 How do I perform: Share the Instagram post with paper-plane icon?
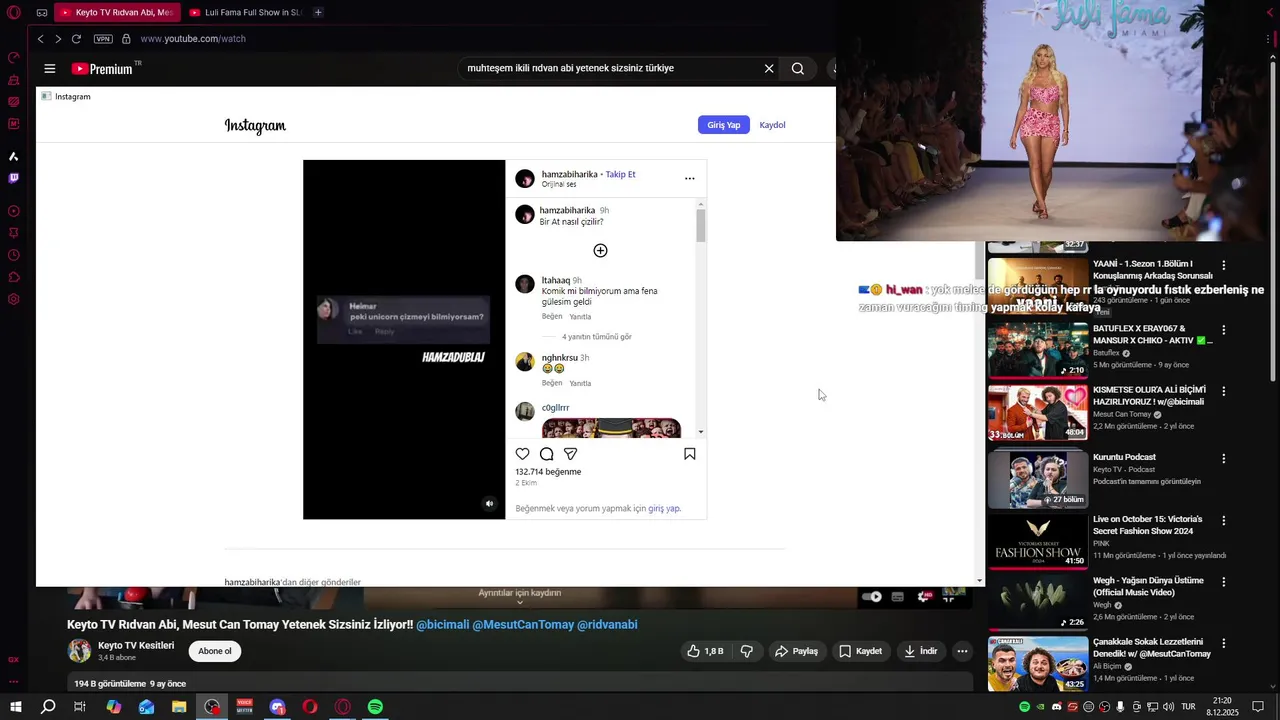571,454
